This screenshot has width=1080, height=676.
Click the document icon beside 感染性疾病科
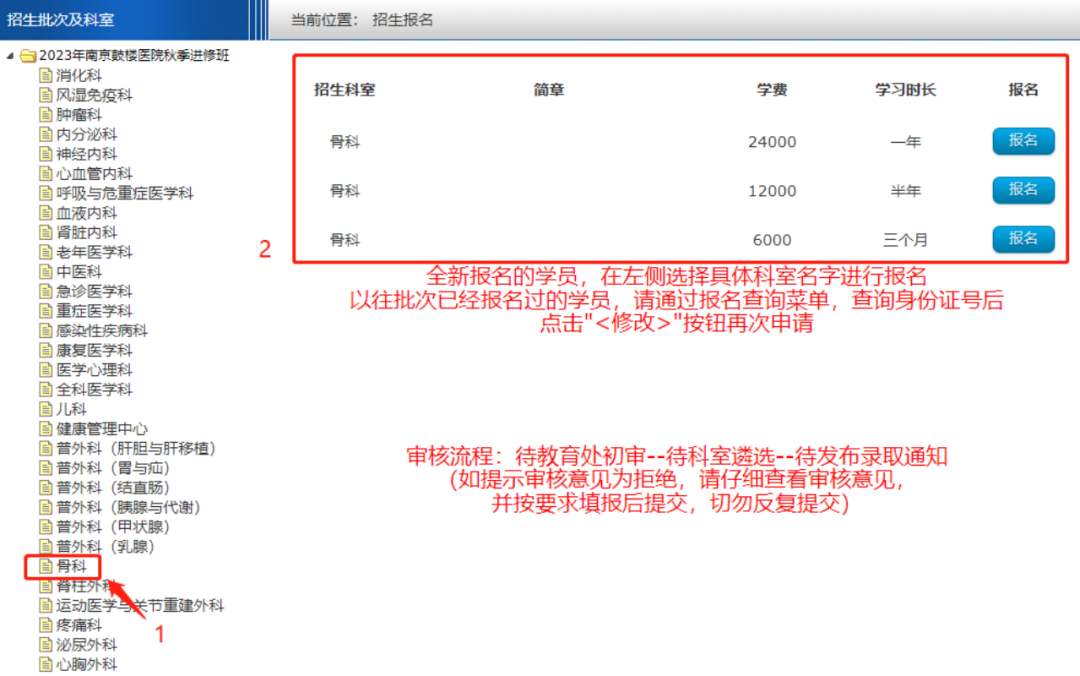coord(46,331)
